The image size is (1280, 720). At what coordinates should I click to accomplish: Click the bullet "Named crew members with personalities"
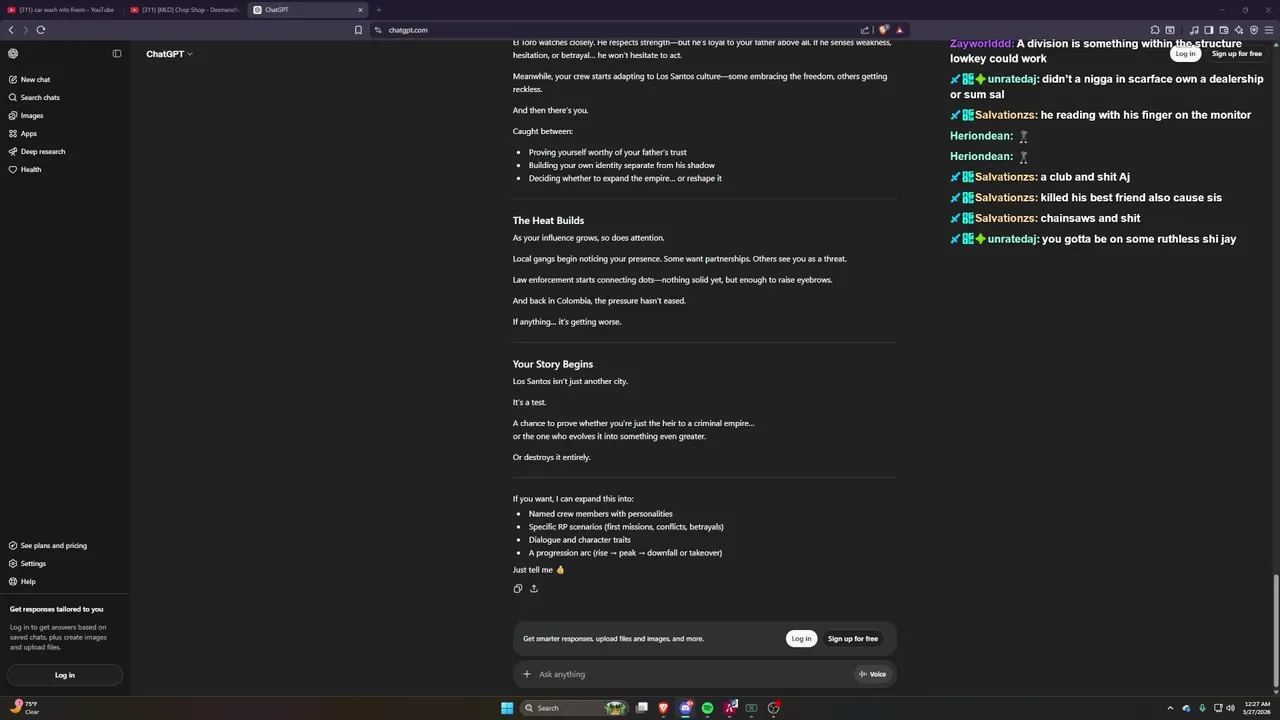click(x=600, y=514)
